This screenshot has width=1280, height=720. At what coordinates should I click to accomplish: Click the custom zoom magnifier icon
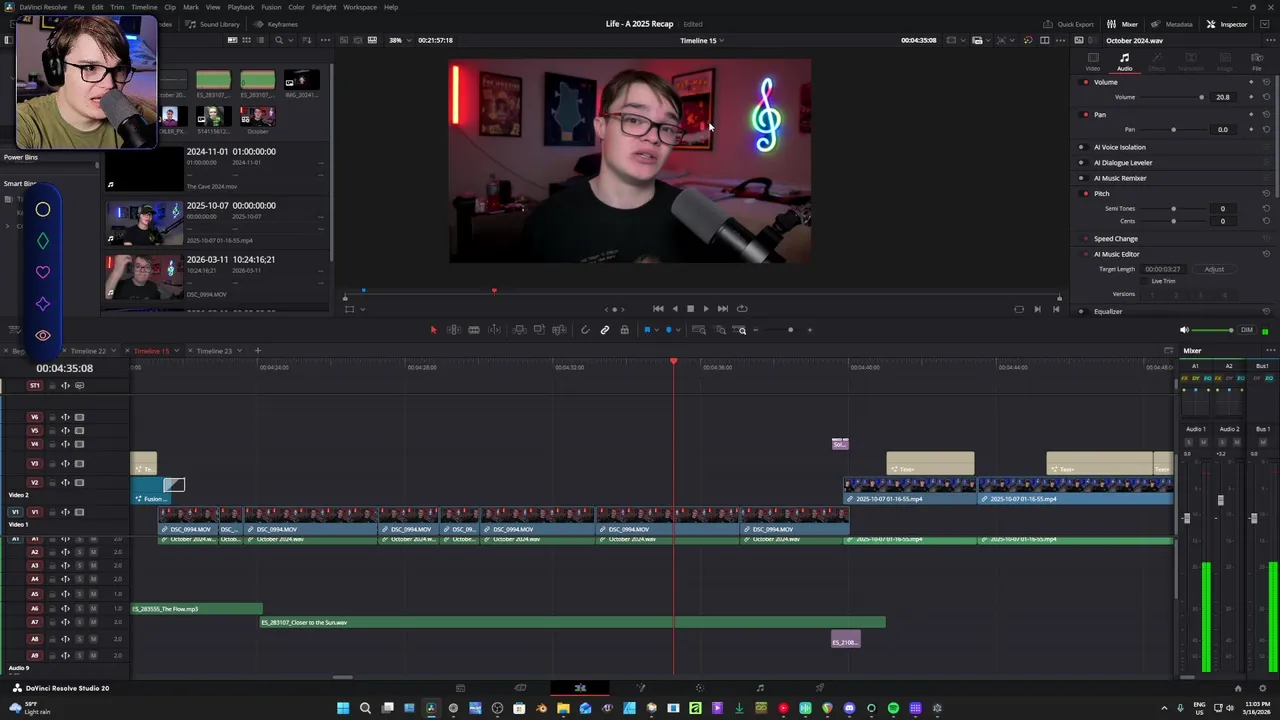pos(741,330)
